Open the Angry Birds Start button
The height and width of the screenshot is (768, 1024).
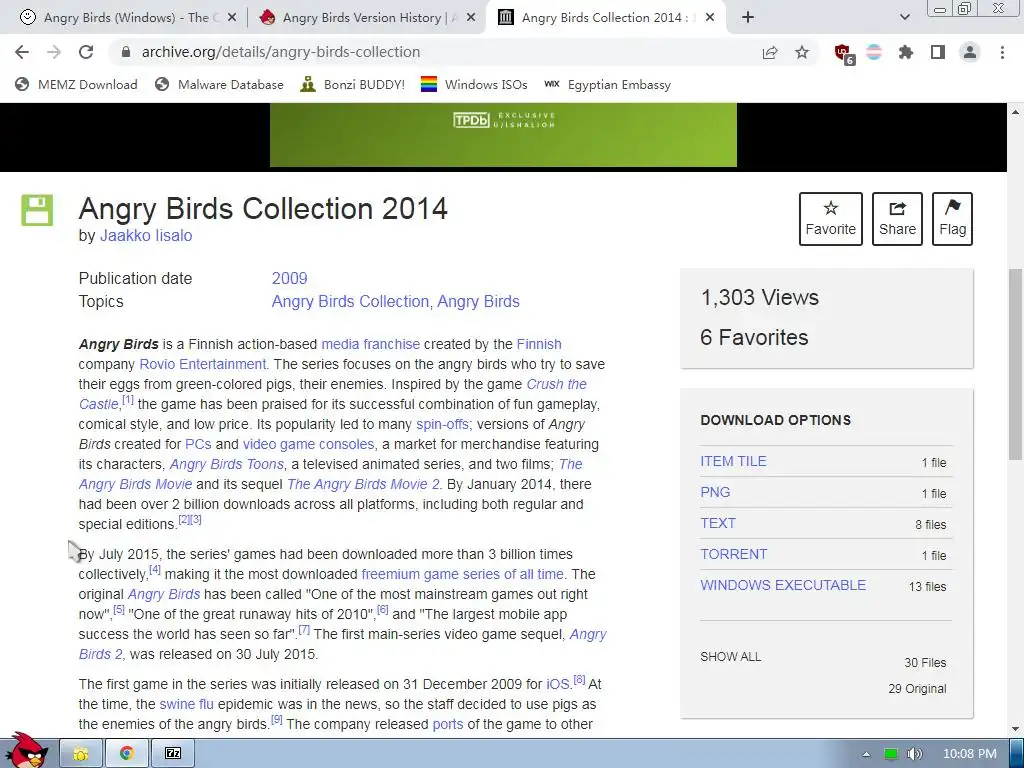pyautogui.click(x=25, y=751)
